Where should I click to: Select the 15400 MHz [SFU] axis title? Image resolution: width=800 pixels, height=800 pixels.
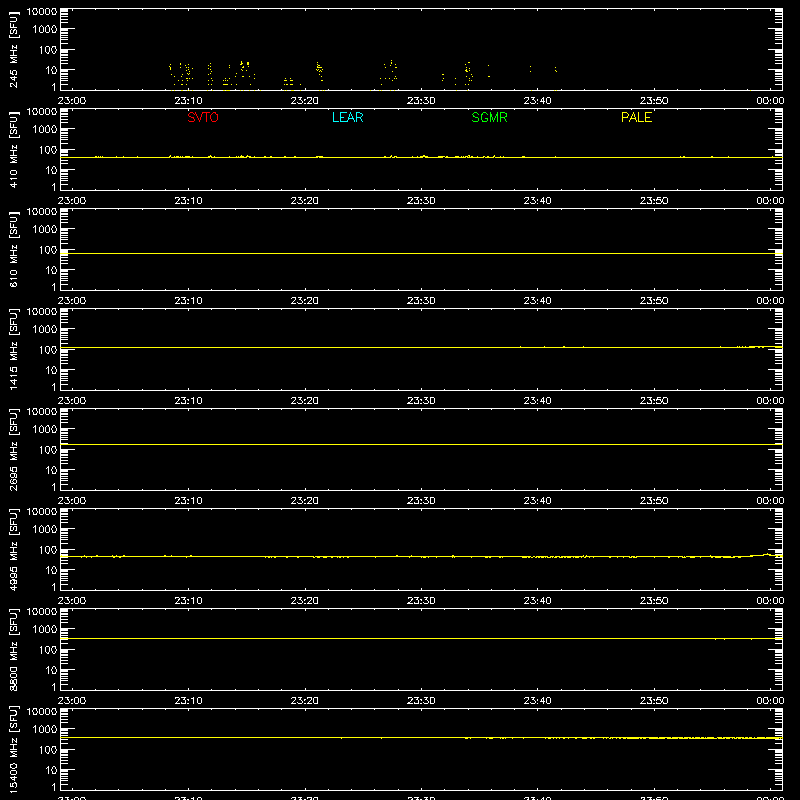click(13, 749)
